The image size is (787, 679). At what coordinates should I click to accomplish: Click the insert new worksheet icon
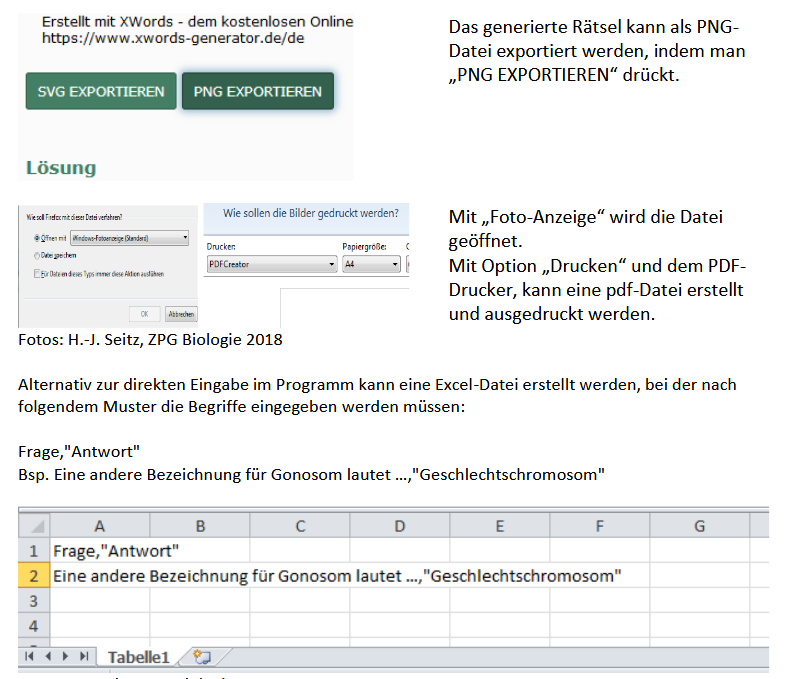[203, 657]
